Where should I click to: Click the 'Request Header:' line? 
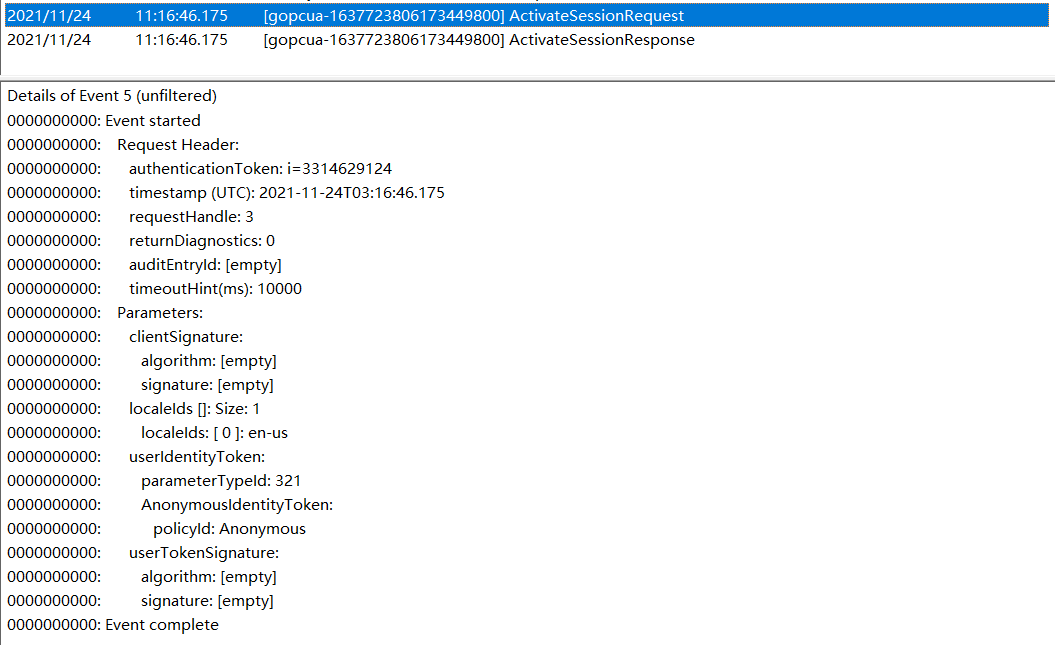pyautogui.click(x=122, y=145)
